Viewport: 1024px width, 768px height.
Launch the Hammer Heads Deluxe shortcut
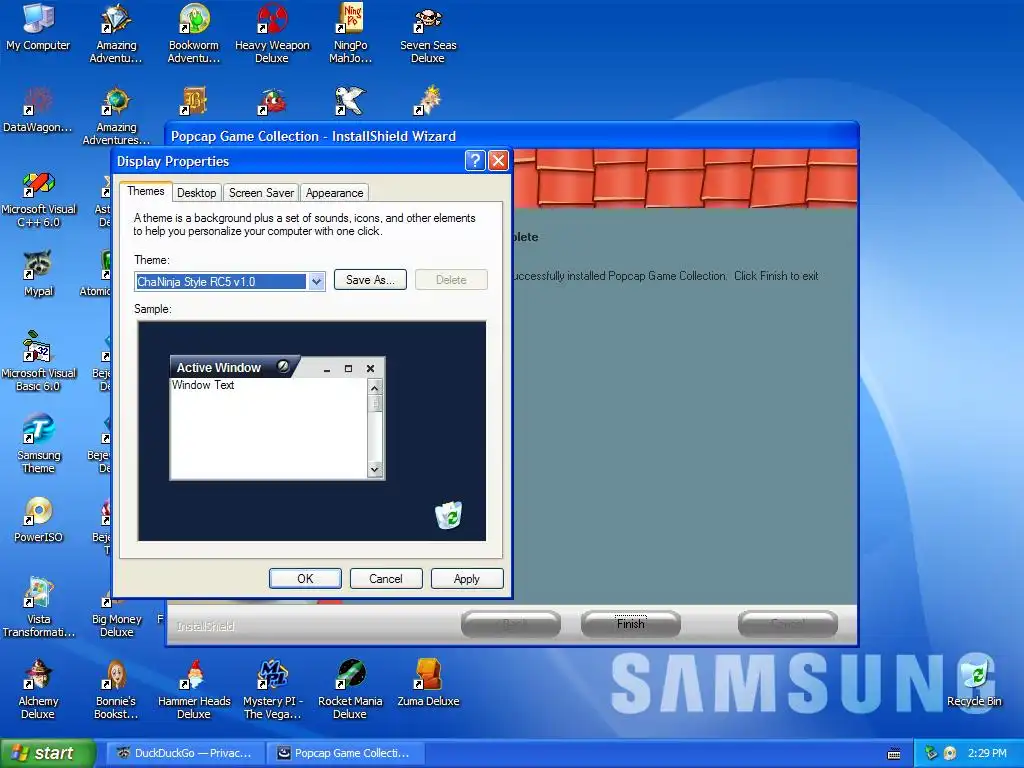point(194,689)
